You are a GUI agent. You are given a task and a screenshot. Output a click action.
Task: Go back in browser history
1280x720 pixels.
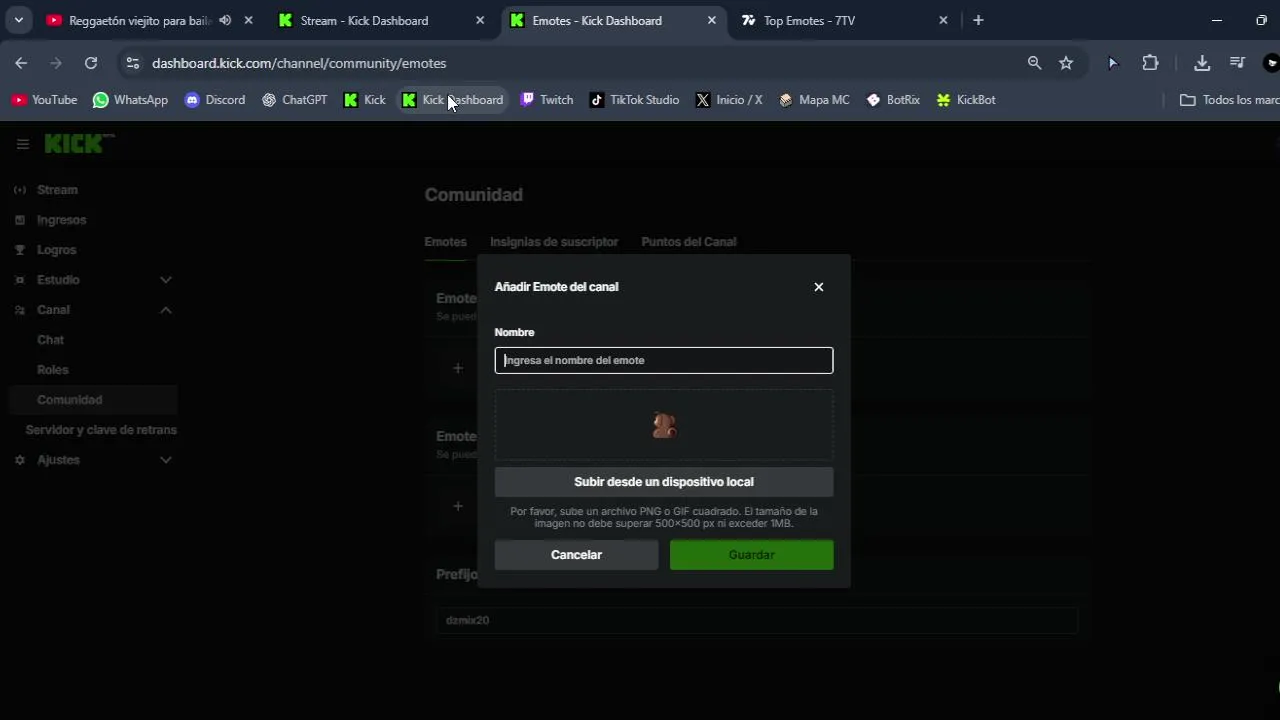21,63
